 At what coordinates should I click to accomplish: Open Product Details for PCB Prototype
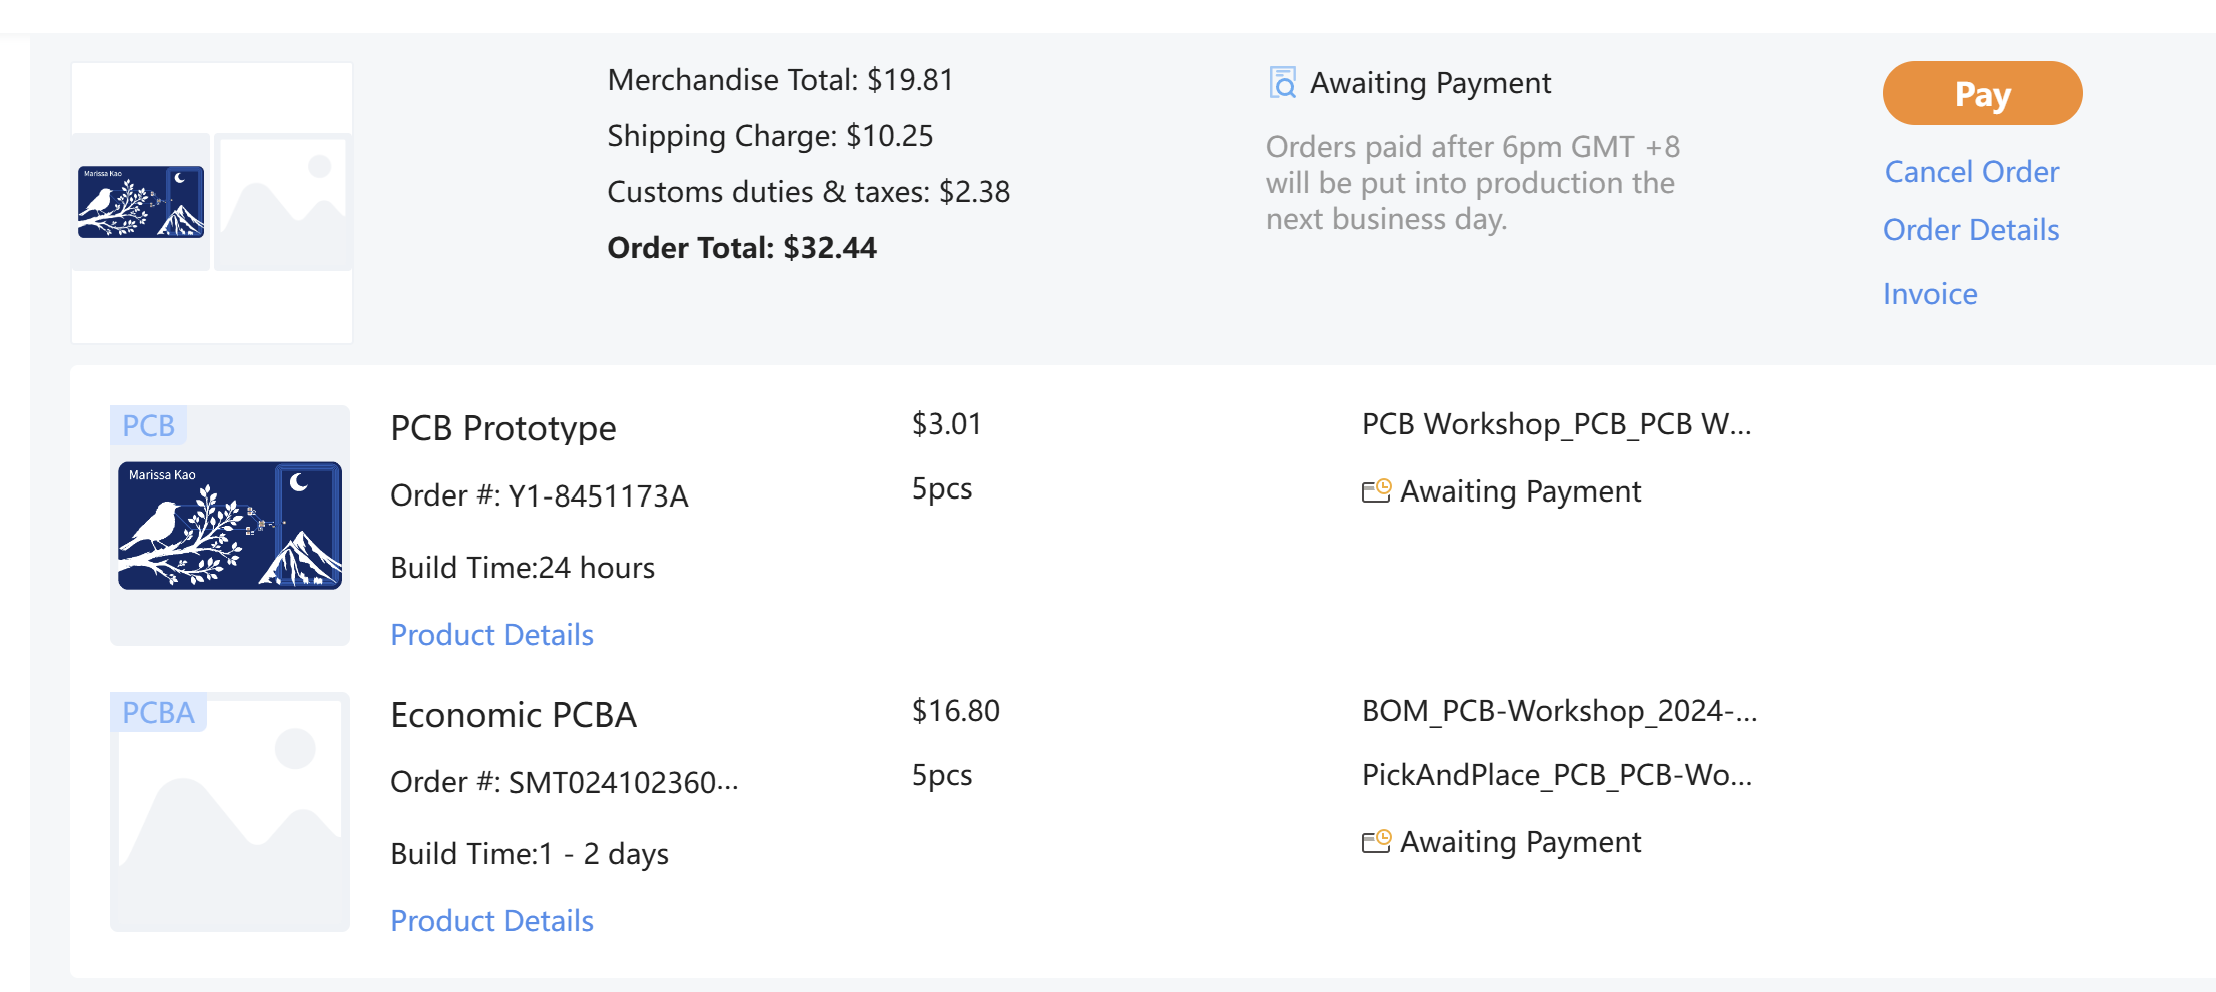[x=492, y=635]
